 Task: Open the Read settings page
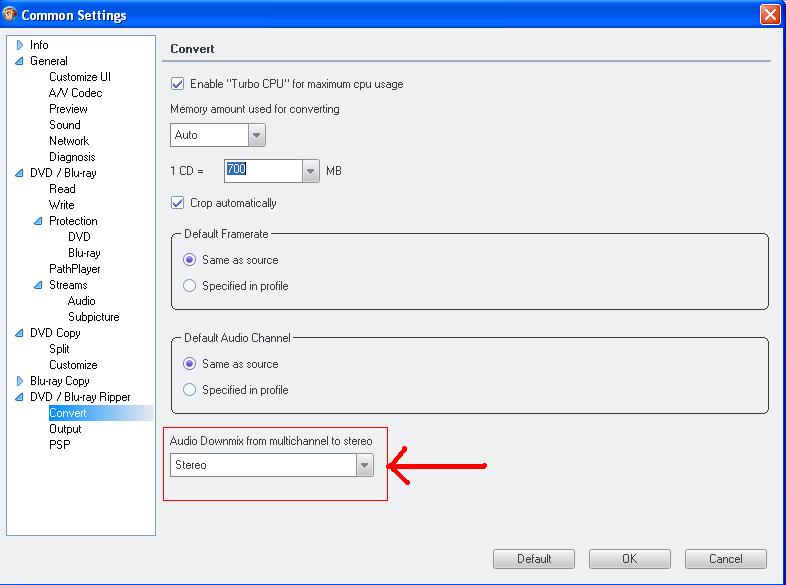click(62, 189)
